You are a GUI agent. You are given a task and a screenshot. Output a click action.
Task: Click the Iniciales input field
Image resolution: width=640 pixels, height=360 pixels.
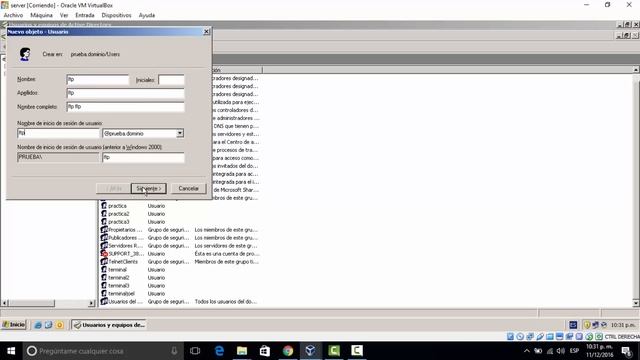171,80
